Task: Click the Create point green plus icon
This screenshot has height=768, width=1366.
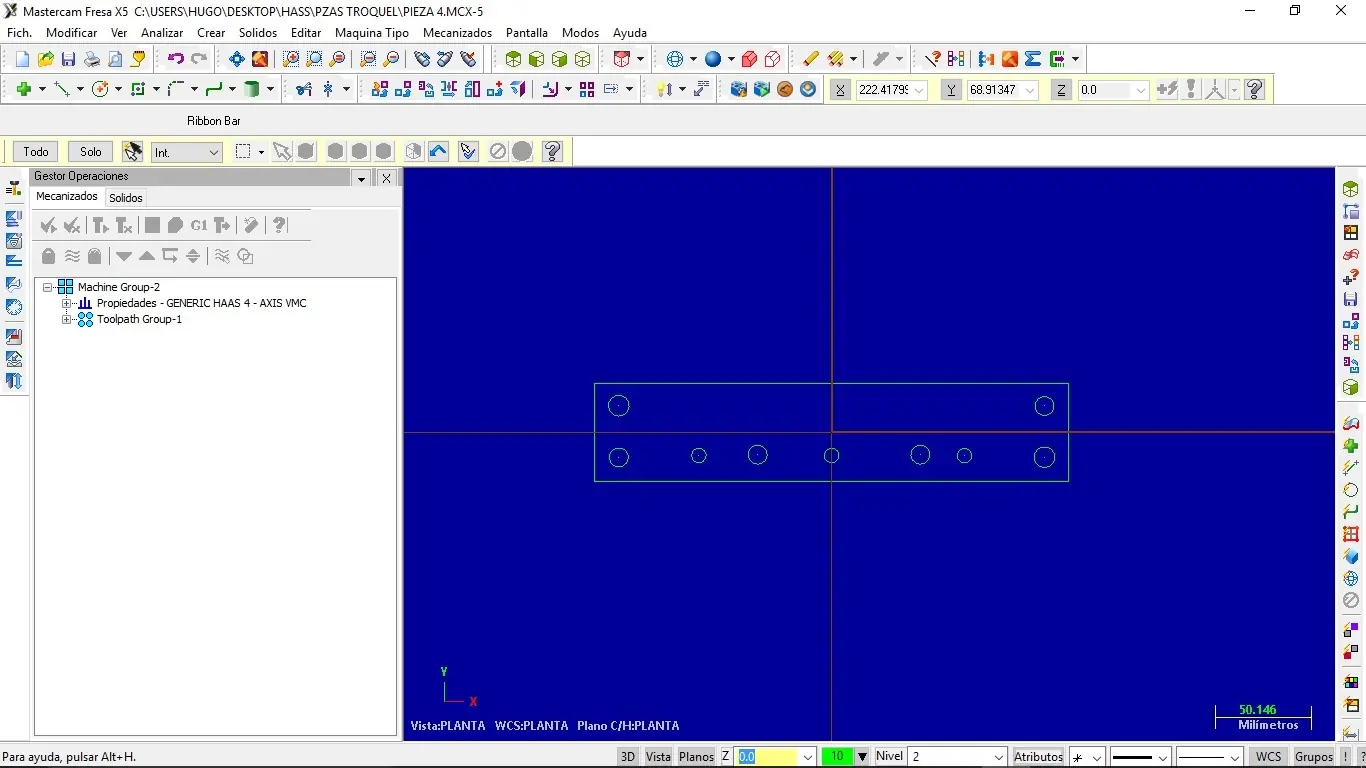Action: click(x=24, y=89)
